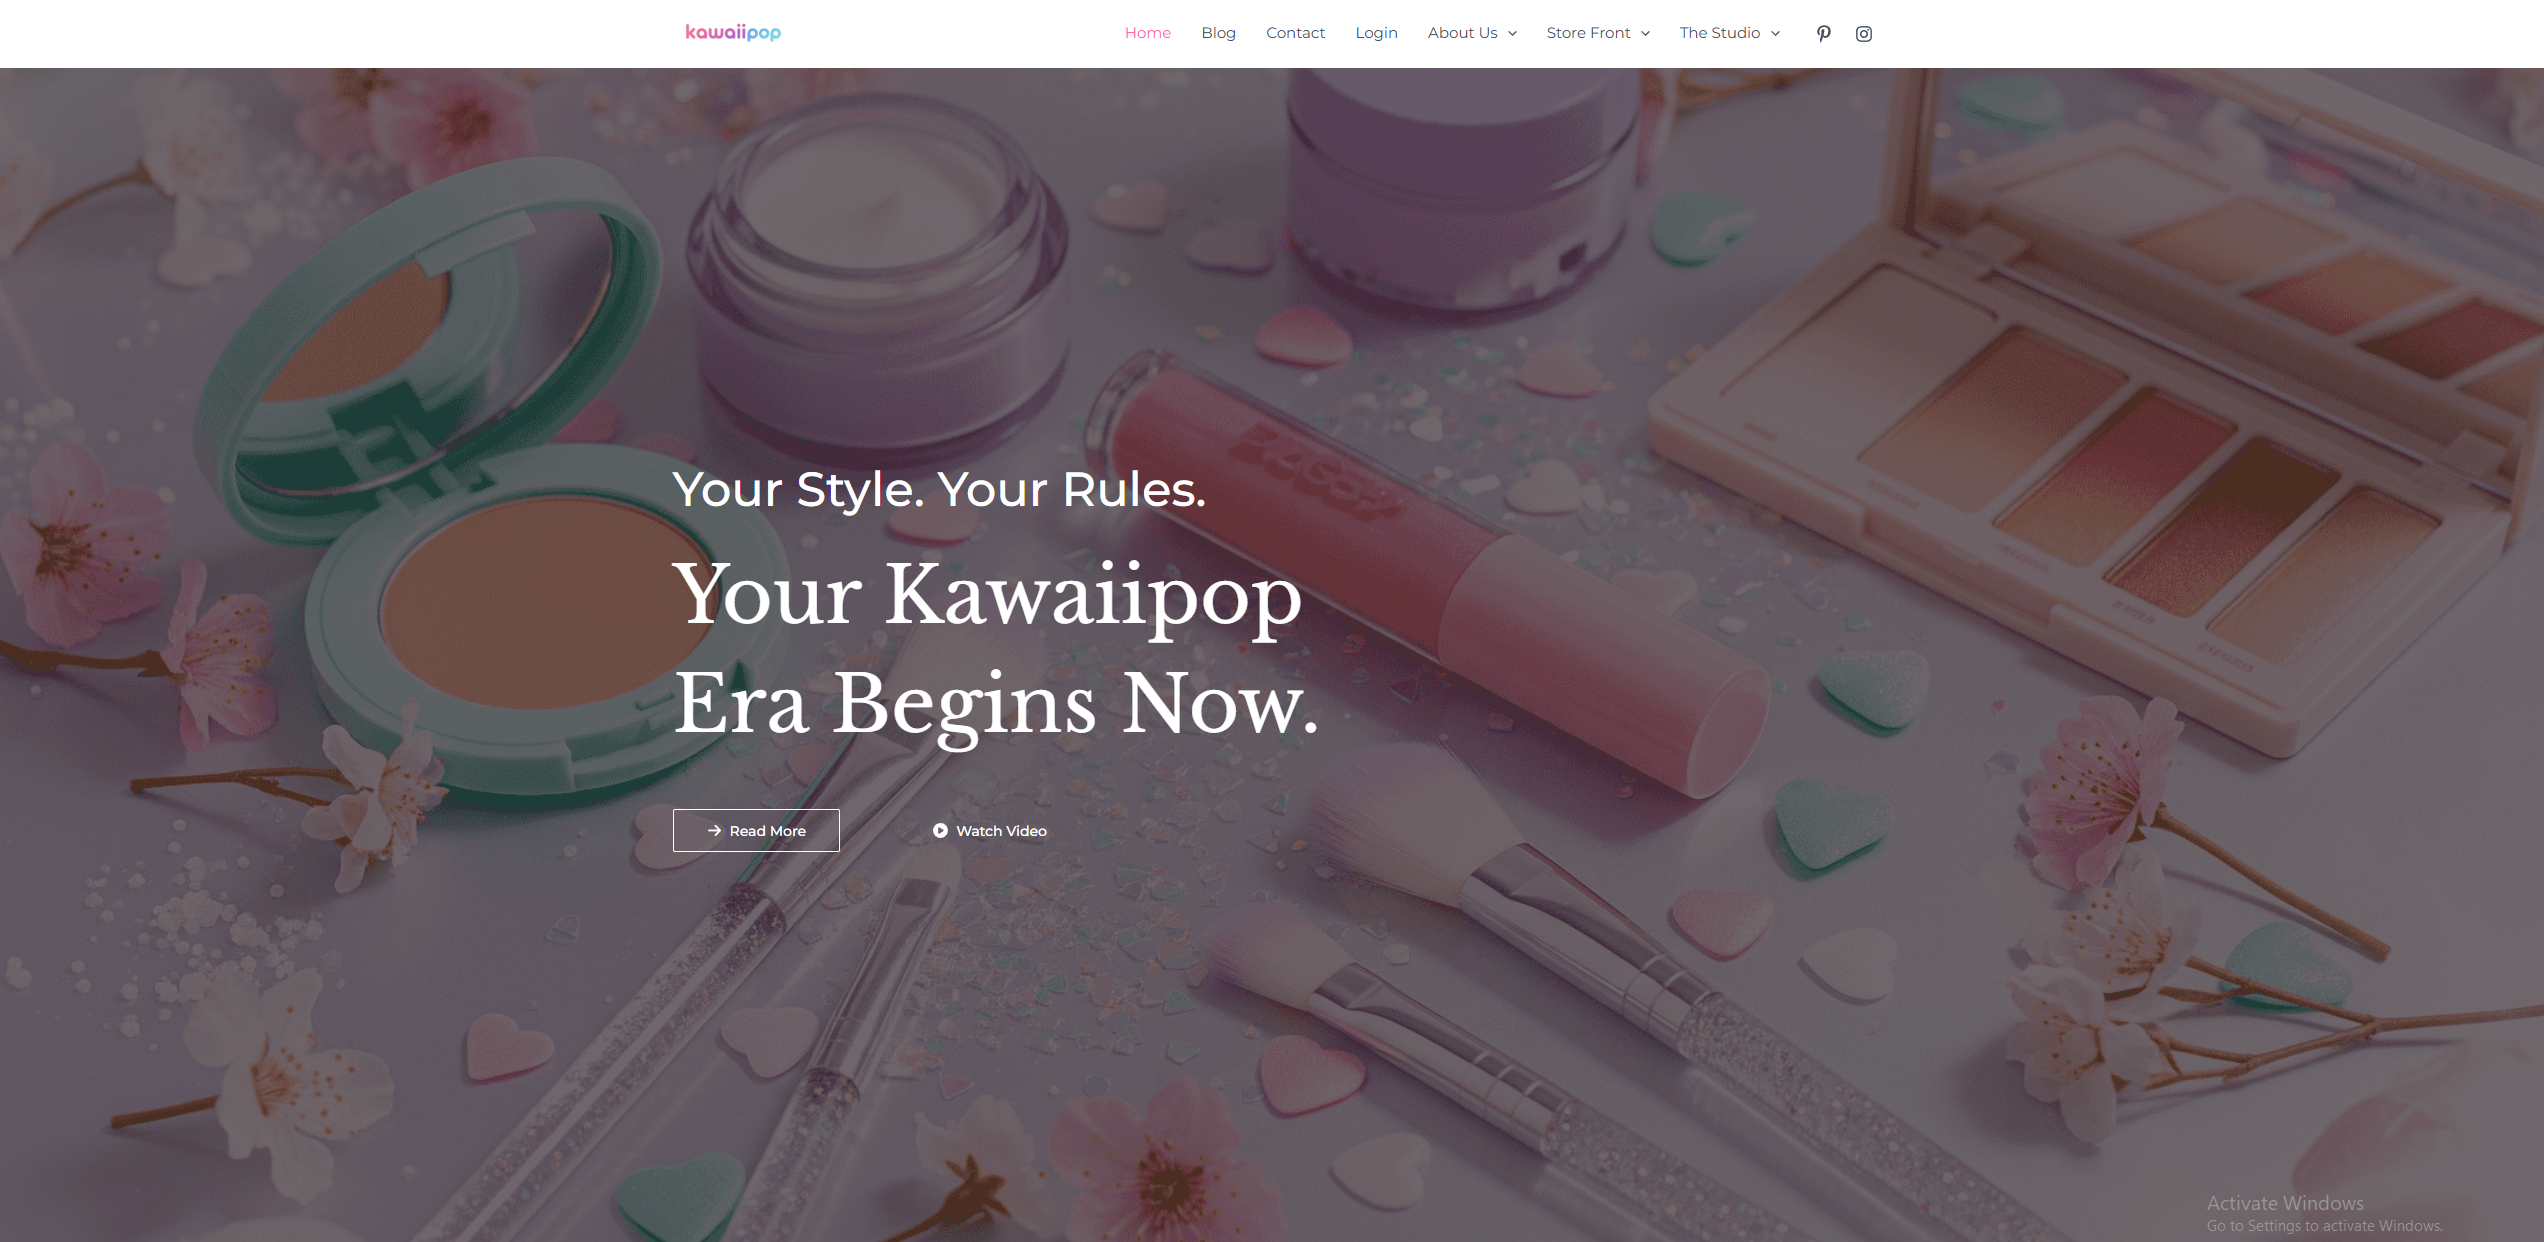The width and height of the screenshot is (2544, 1242).
Task: Open the Pinterest profile icon
Action: [1824, 34]
